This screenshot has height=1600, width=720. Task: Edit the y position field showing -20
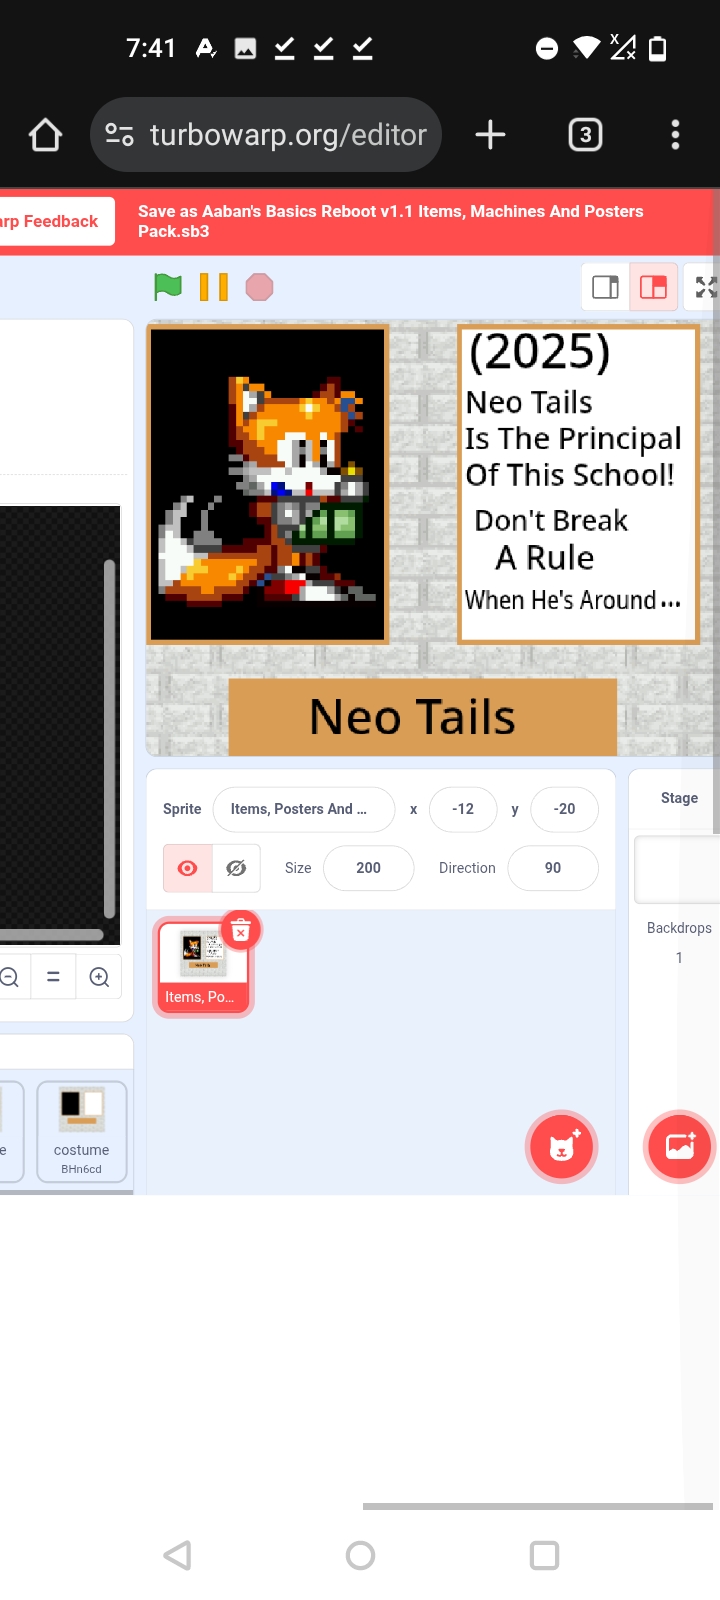(565, 809)
